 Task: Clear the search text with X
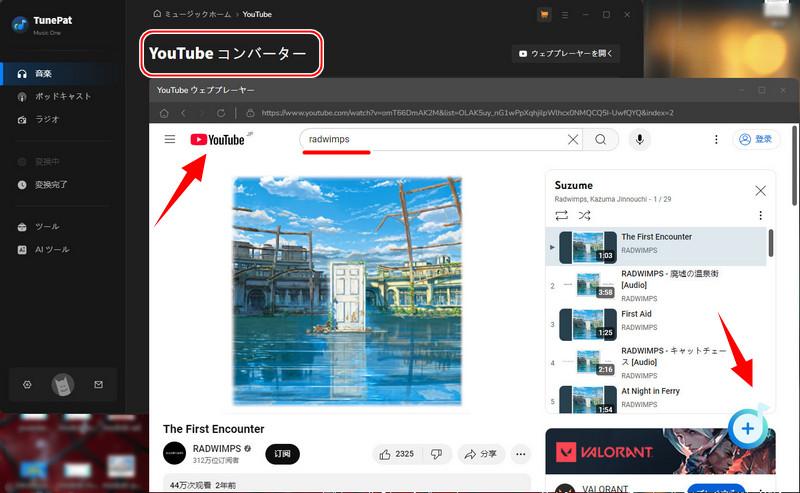[573, 139]
